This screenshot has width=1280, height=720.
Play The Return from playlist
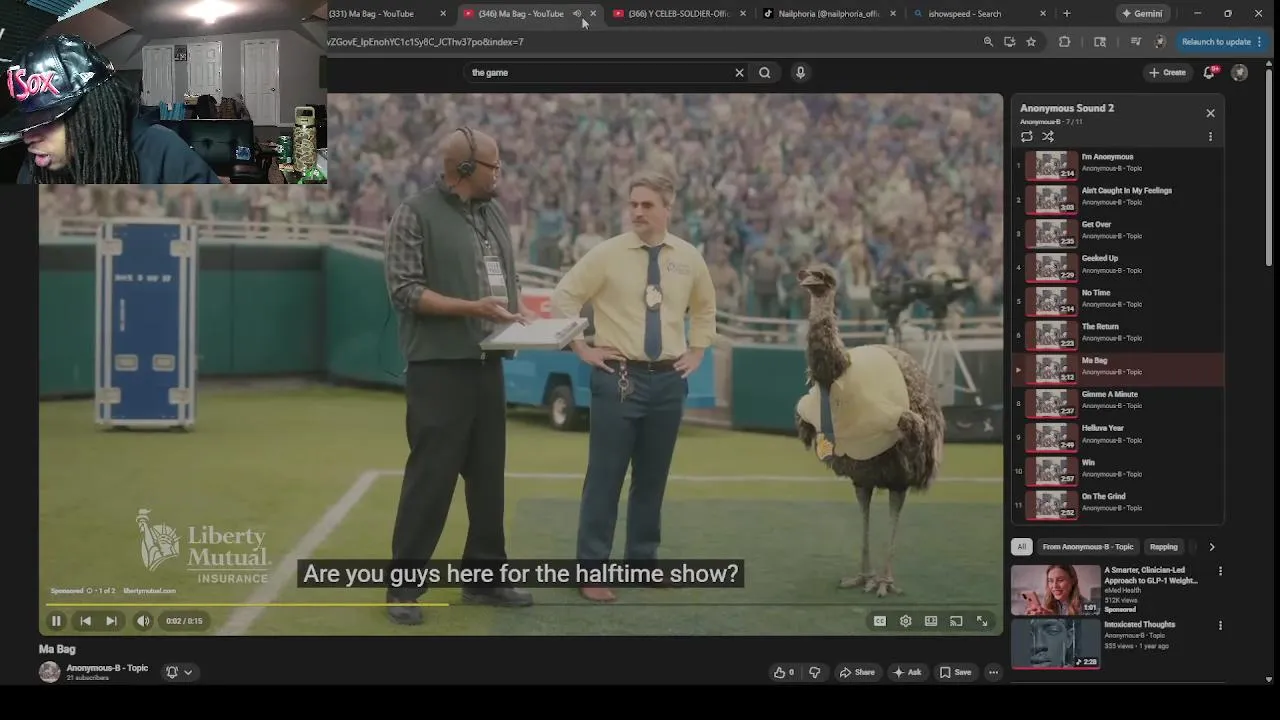tap(1118, 335)
